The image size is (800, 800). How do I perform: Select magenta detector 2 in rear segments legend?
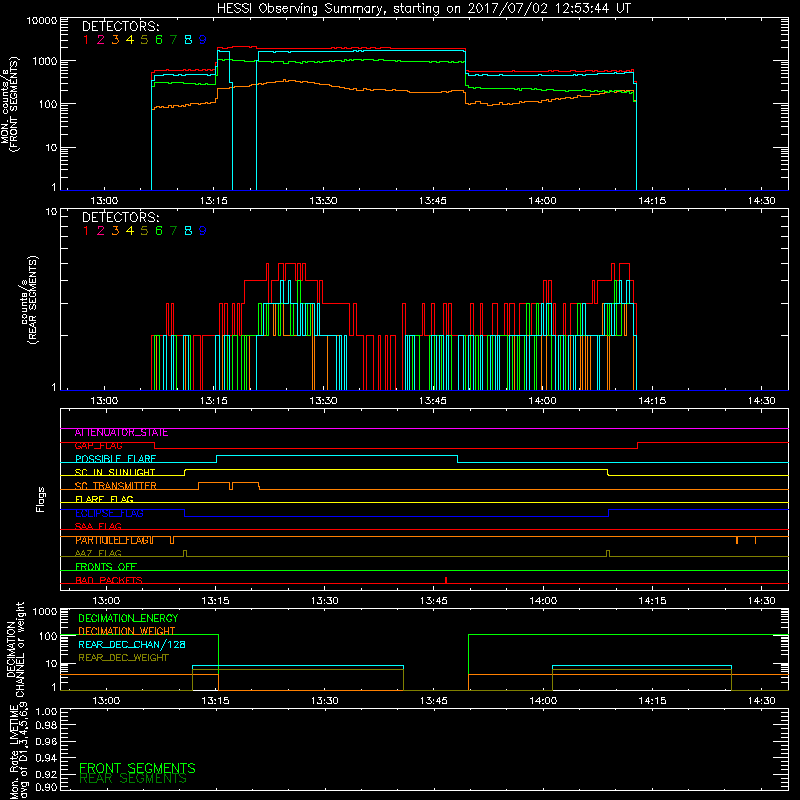tap(101, 231)
